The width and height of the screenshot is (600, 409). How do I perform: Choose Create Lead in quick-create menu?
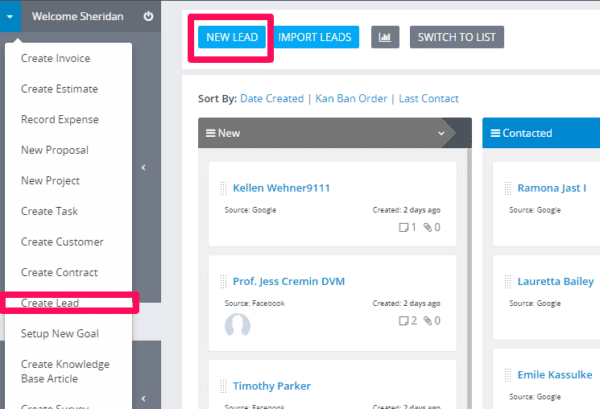50,303
